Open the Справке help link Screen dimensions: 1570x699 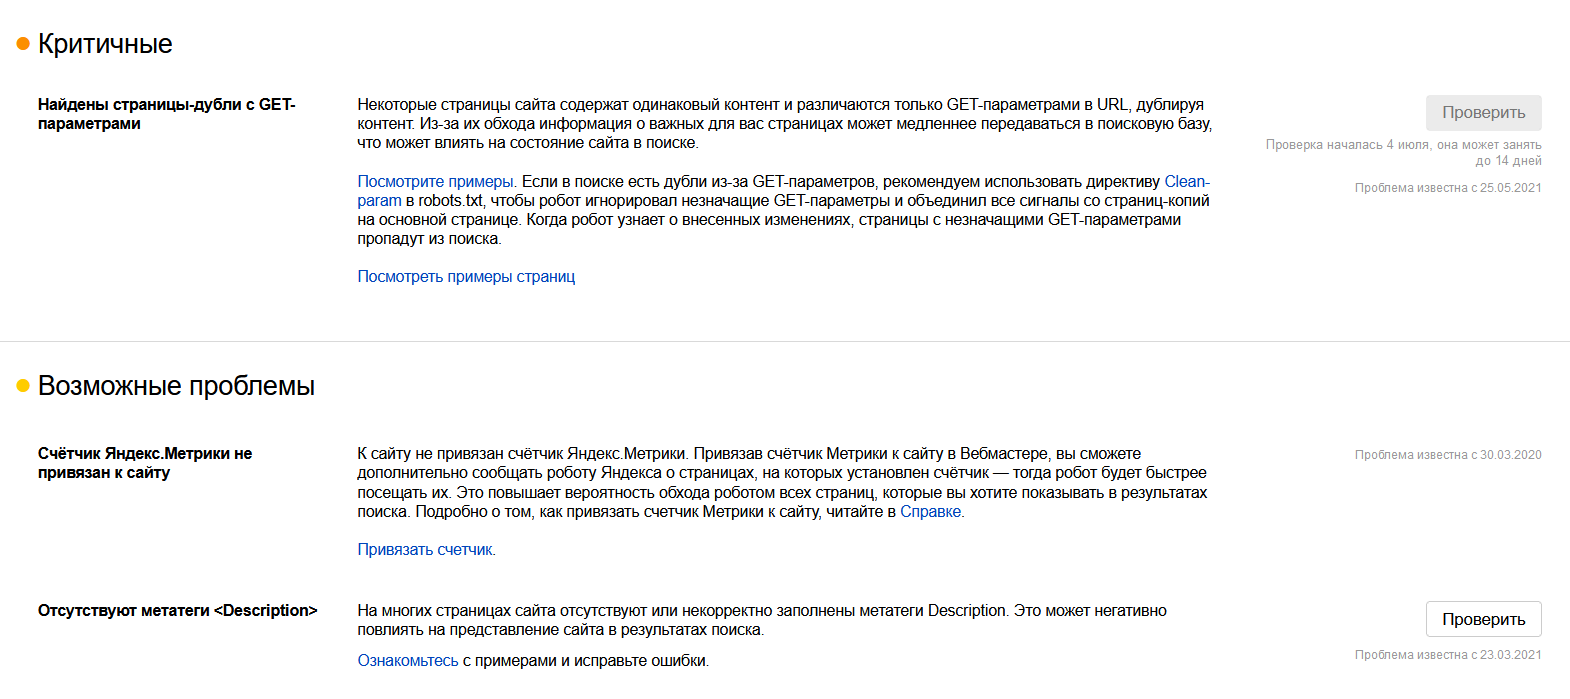click(x=930, y=512)
